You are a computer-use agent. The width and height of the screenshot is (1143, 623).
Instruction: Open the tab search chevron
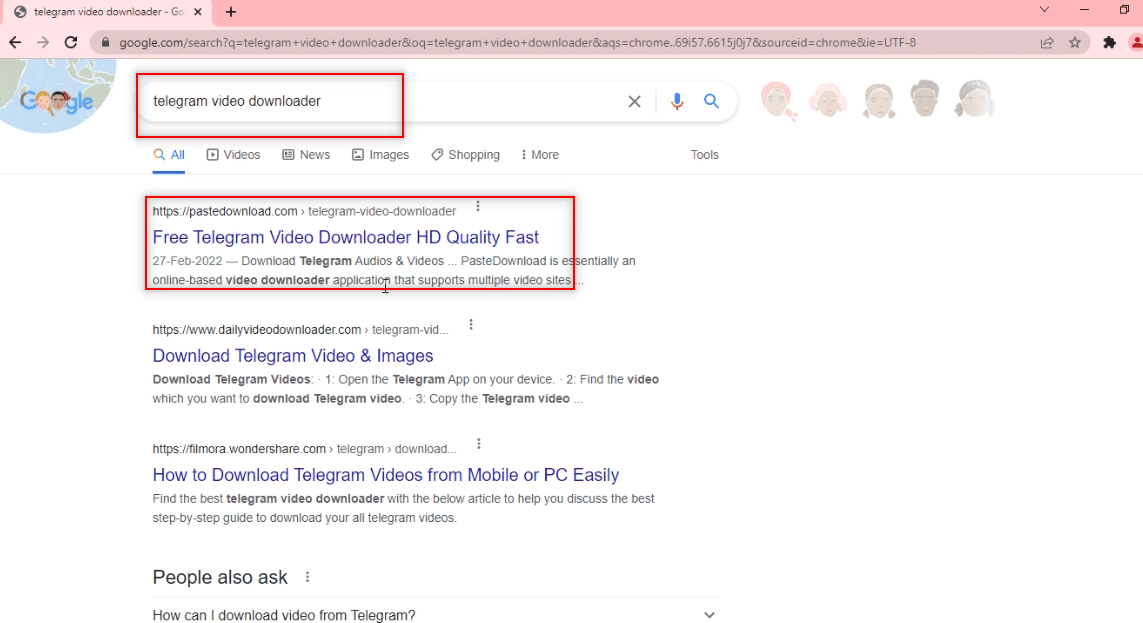point(1044,10)
